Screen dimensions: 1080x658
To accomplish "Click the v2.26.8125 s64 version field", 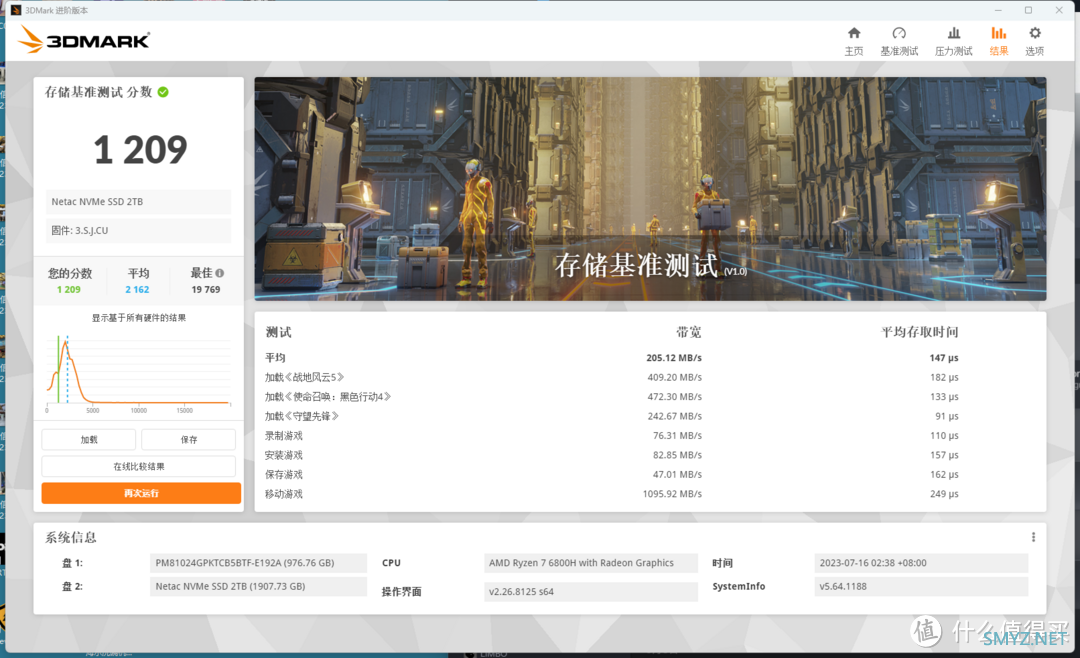I will [591, 592].
